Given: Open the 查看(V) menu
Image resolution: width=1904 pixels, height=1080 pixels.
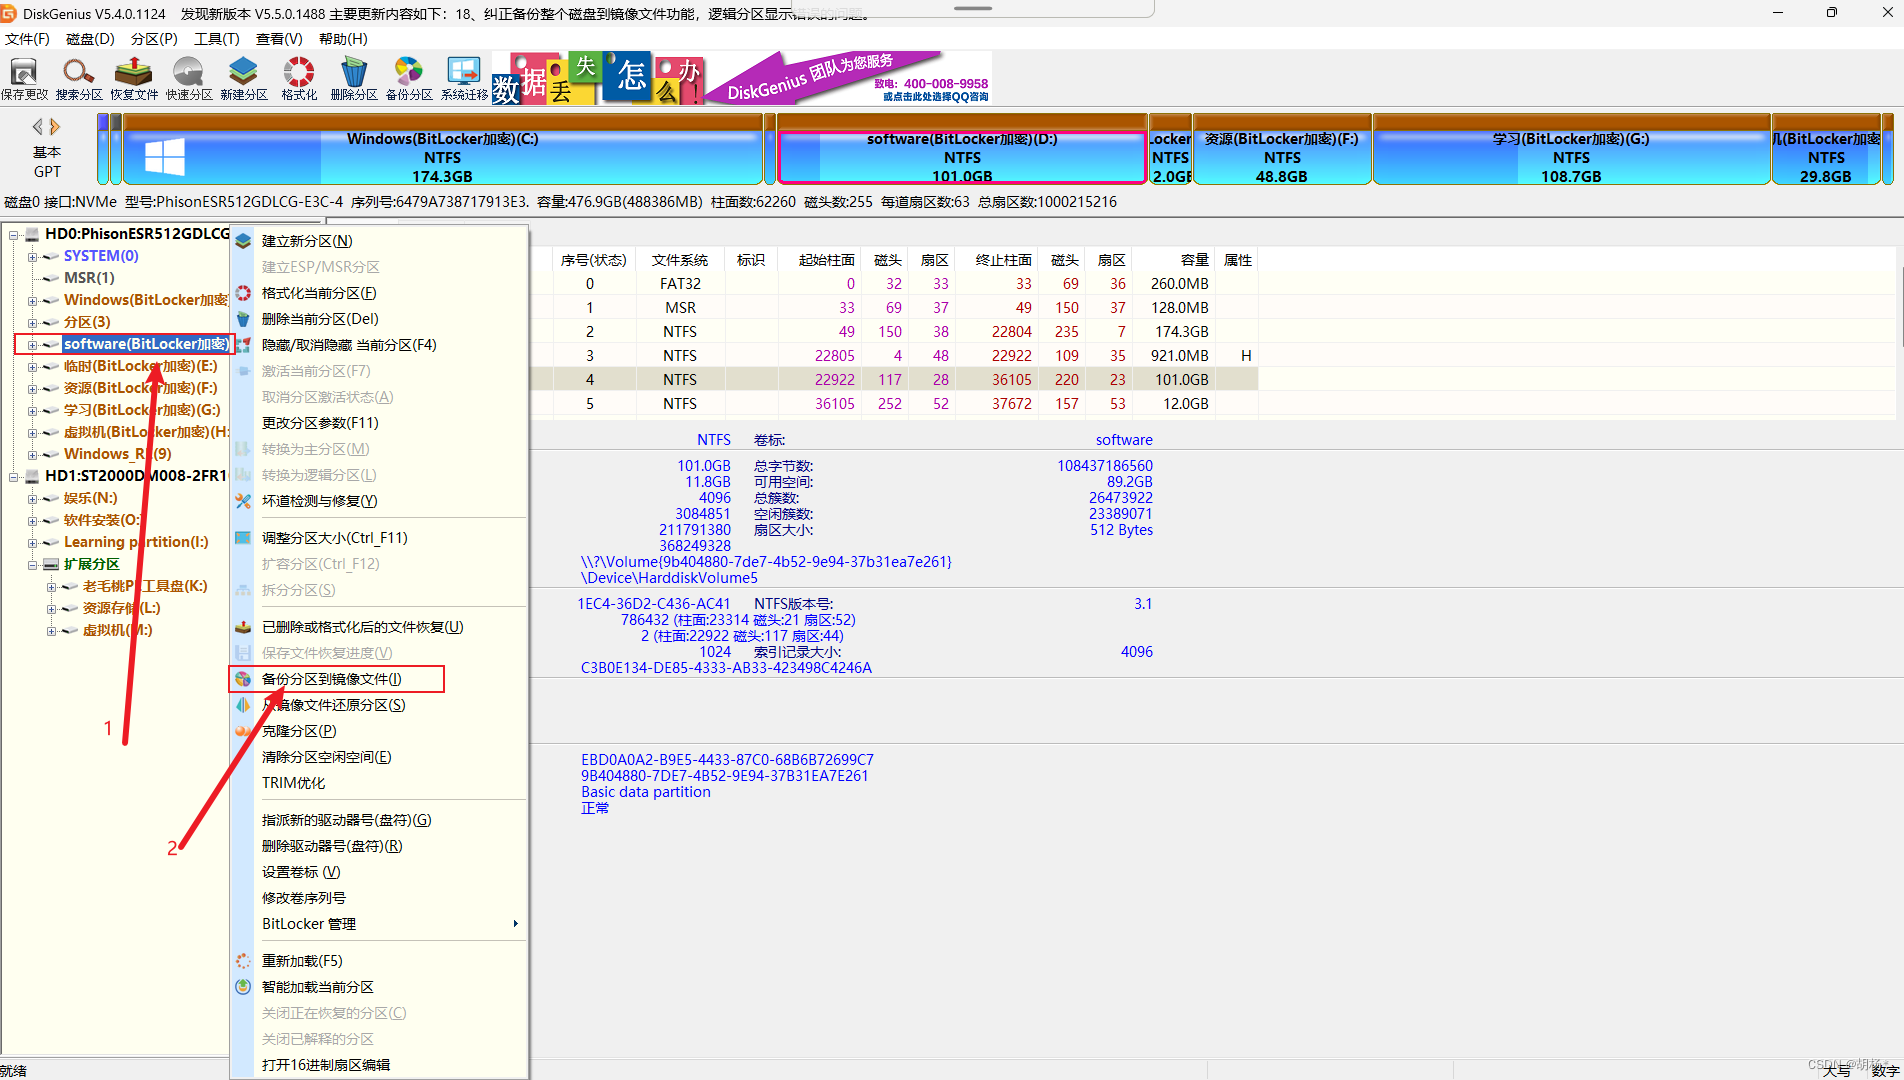Looking at the screenshot, I should click(x=279, y=39).
